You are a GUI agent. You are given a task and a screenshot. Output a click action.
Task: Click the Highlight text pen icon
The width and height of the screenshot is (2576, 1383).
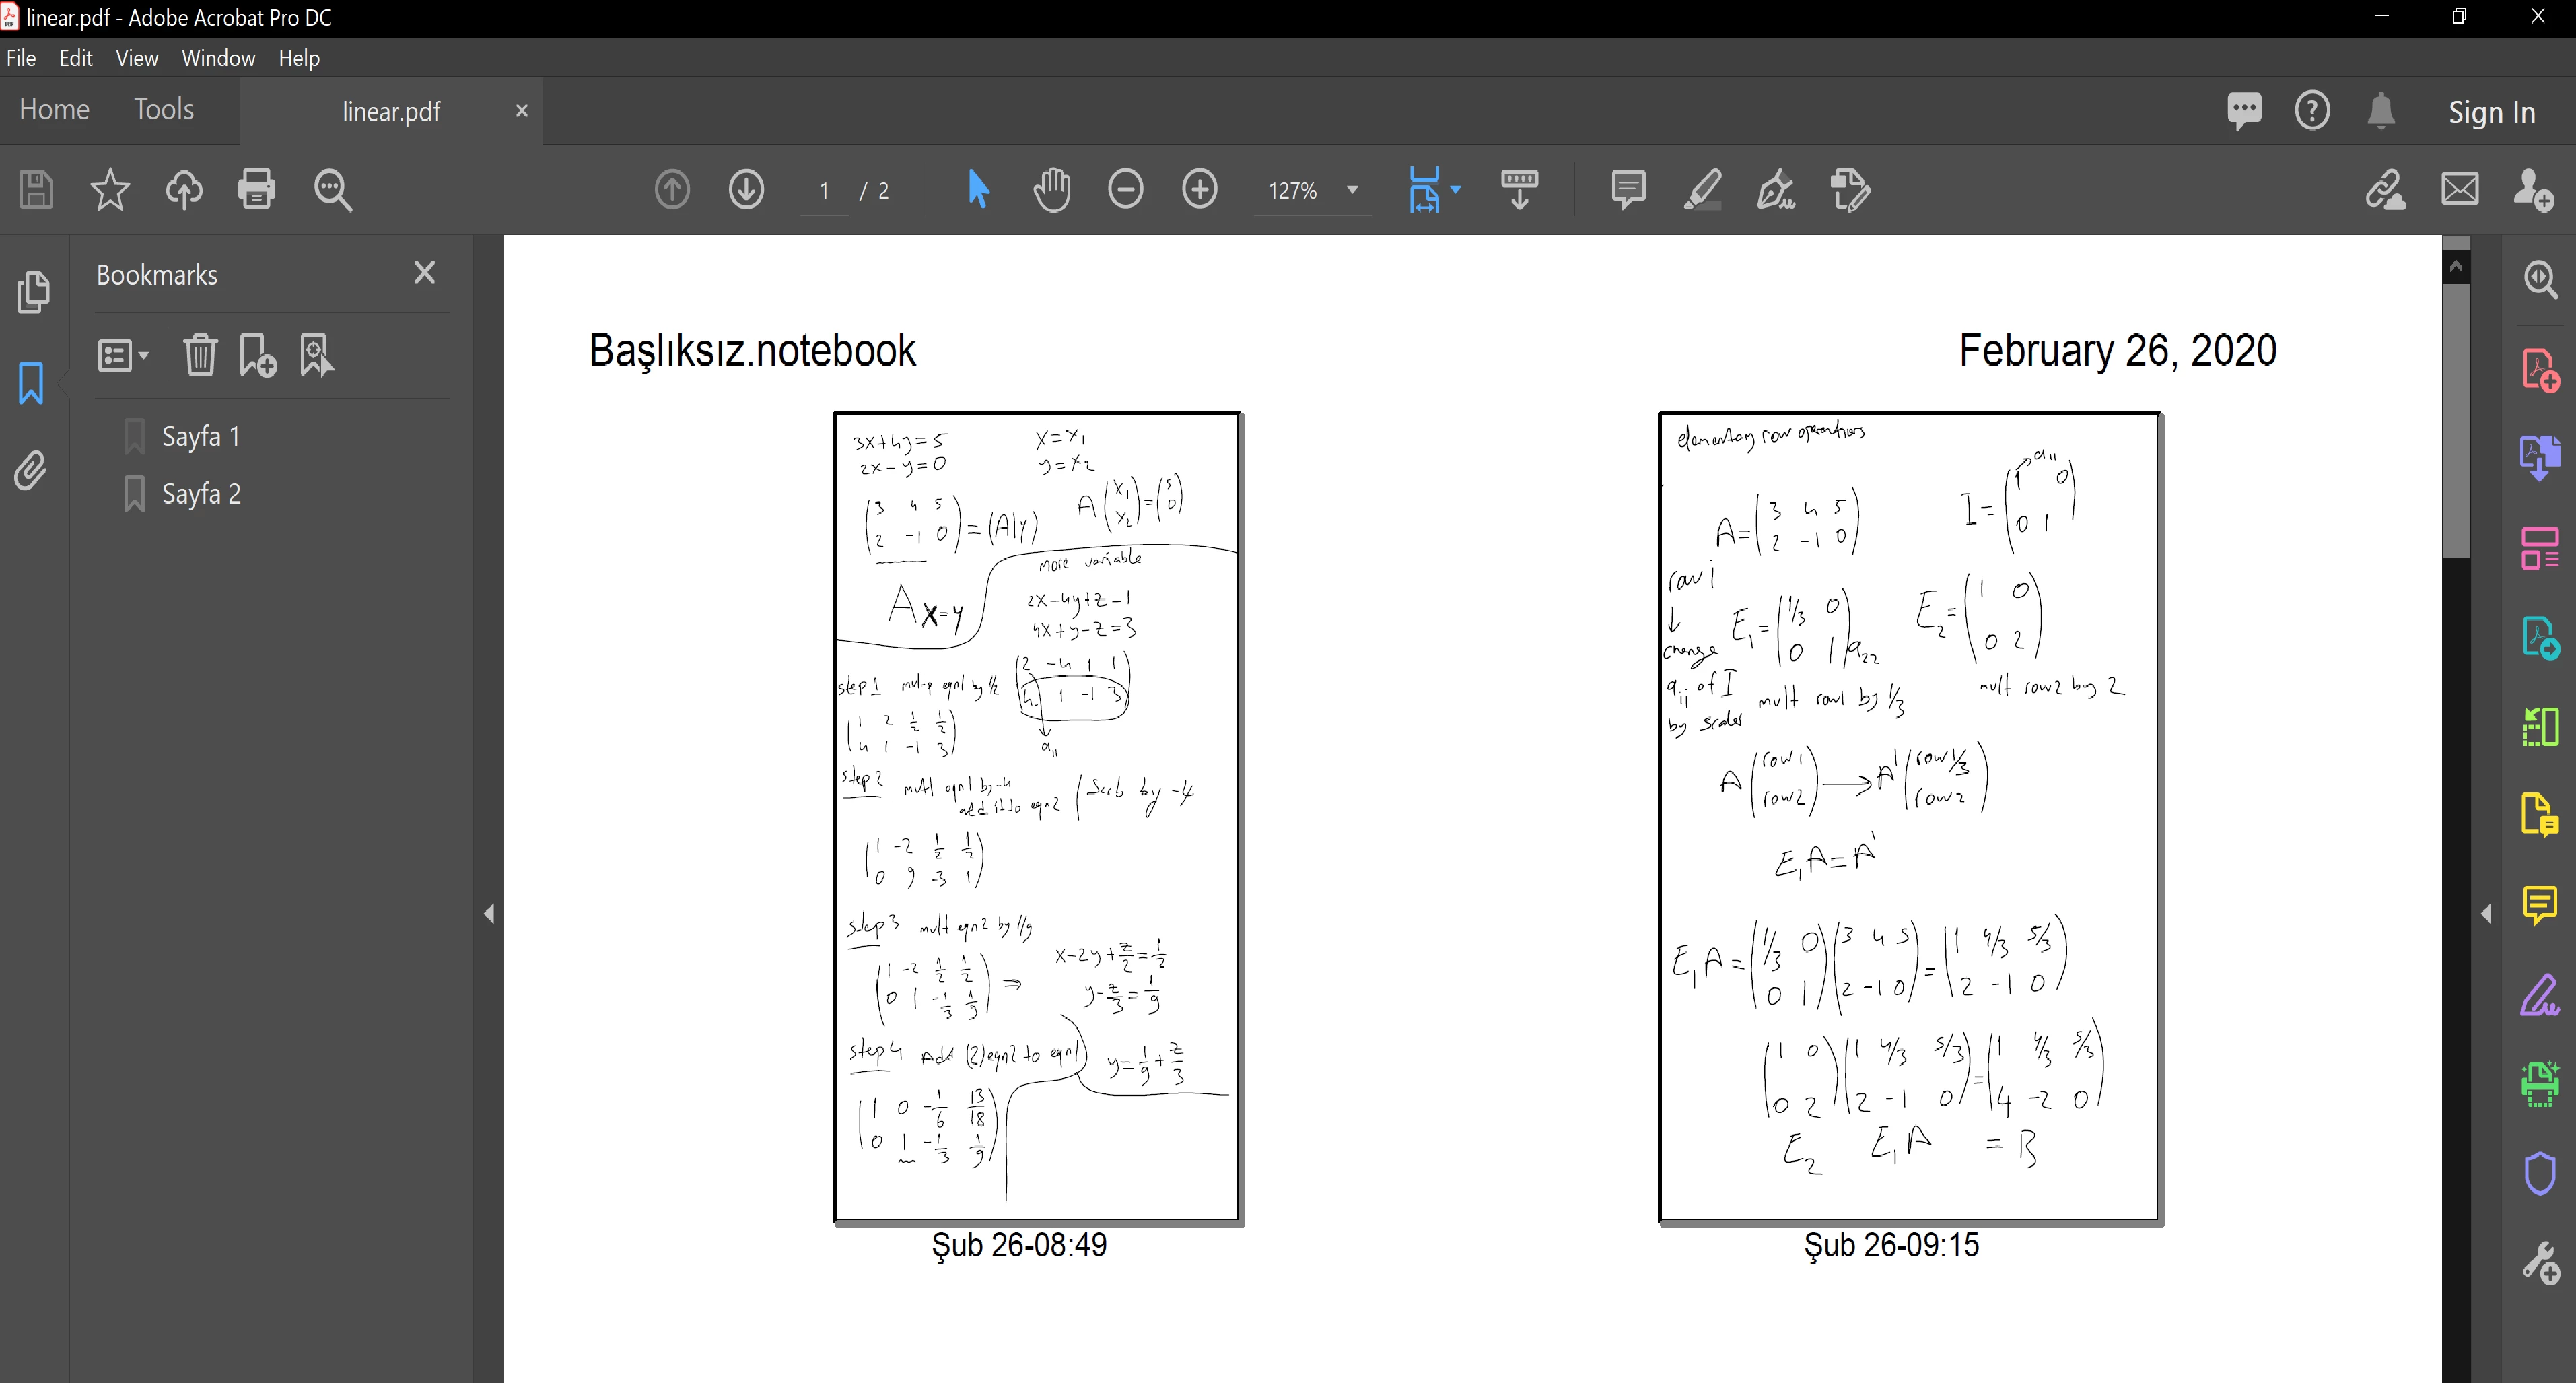(x=1702, y=189)
